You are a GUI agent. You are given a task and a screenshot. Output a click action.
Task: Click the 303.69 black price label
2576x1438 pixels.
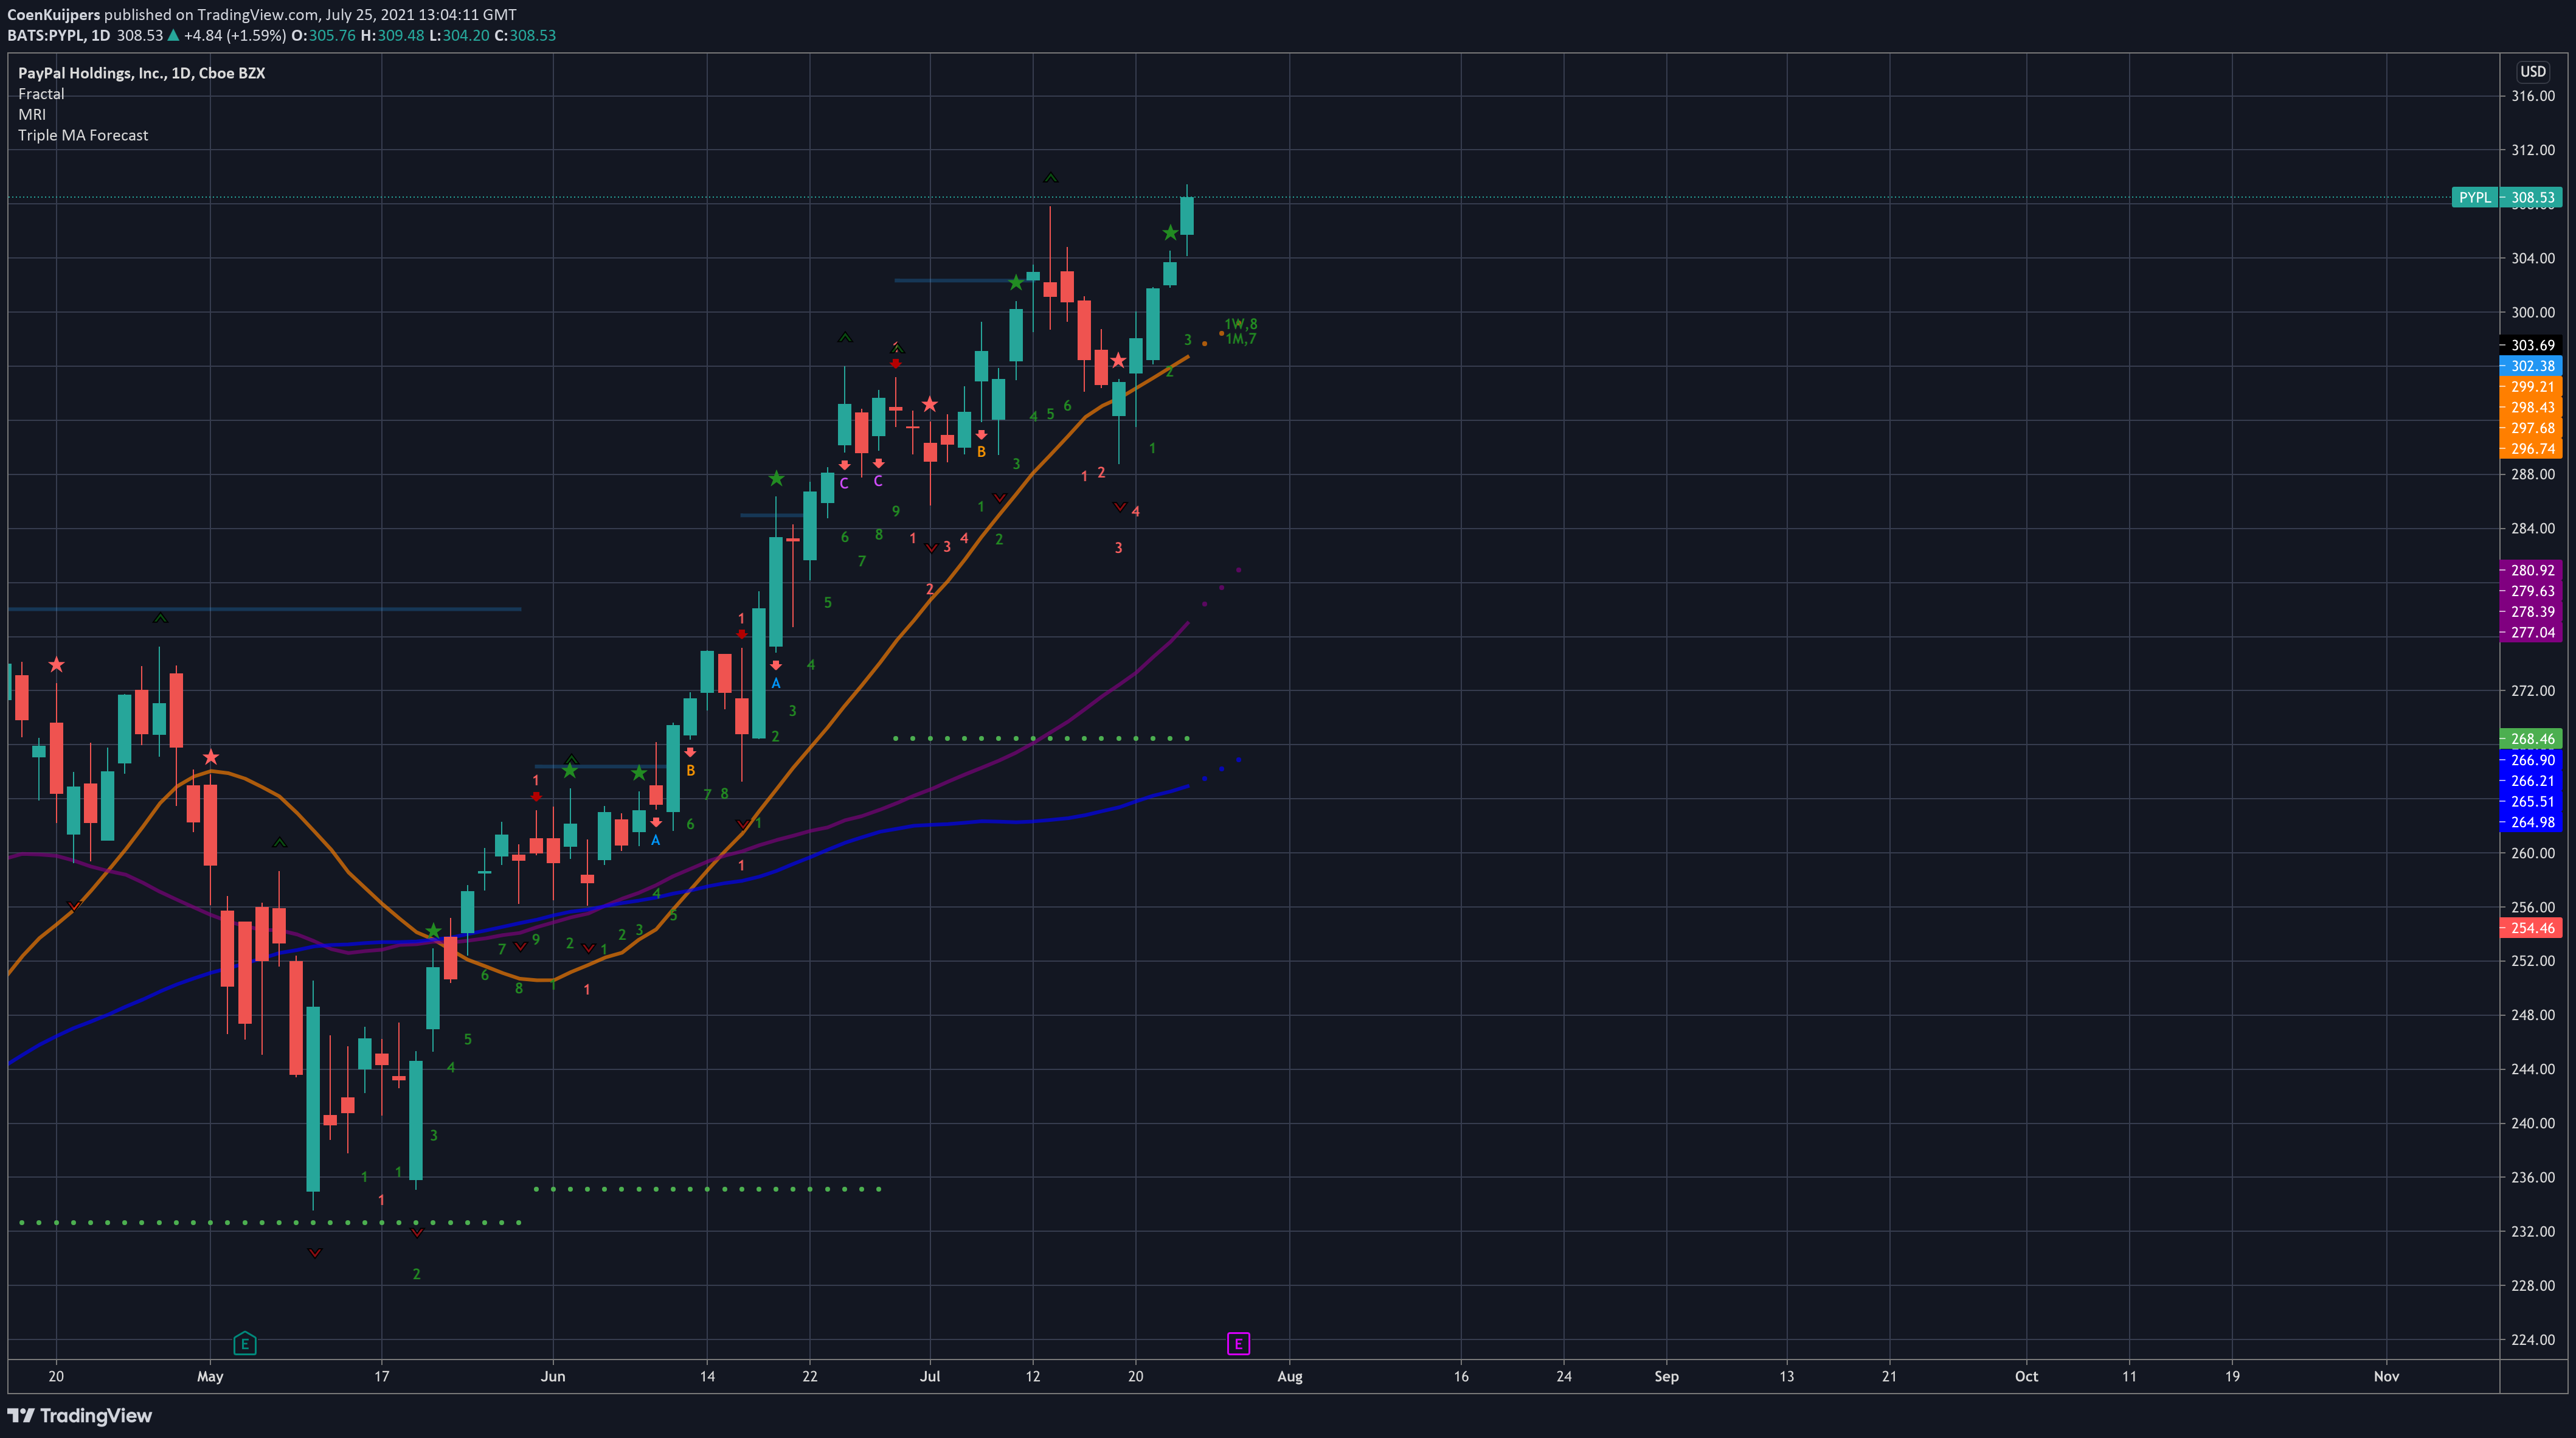click(2532, 345)
